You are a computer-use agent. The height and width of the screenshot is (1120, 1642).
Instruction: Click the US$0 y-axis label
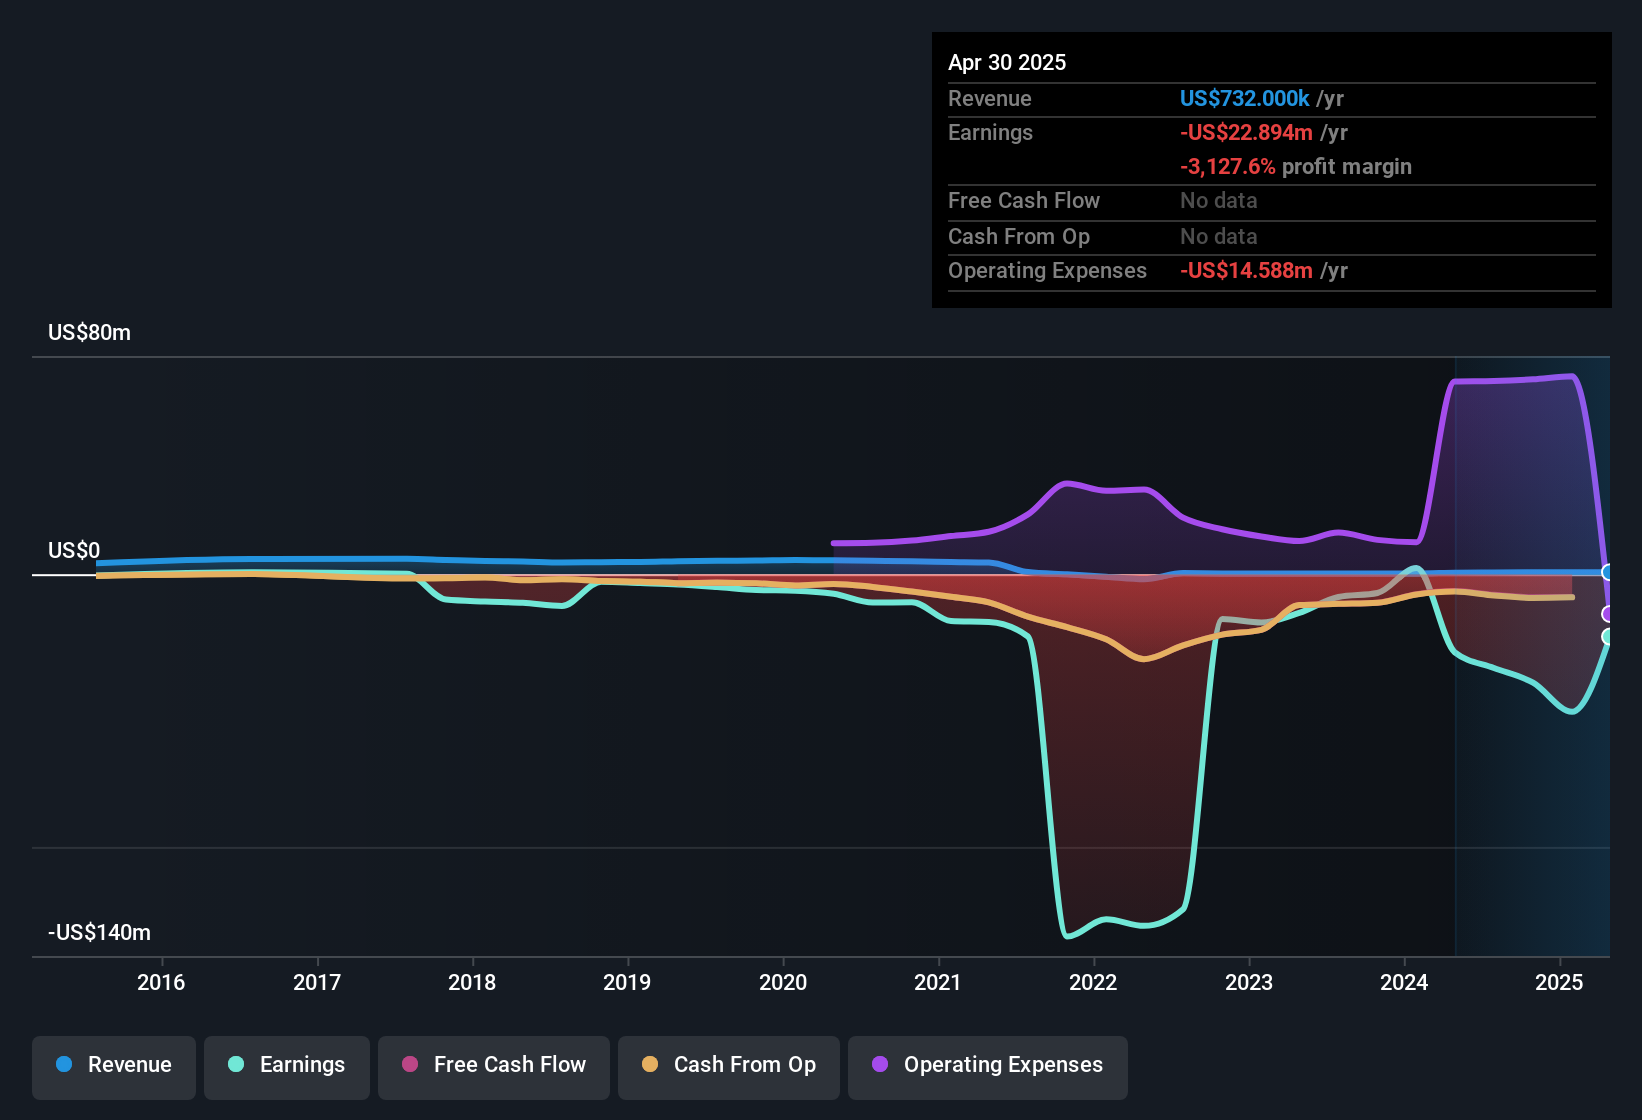(x=74, y=550)
